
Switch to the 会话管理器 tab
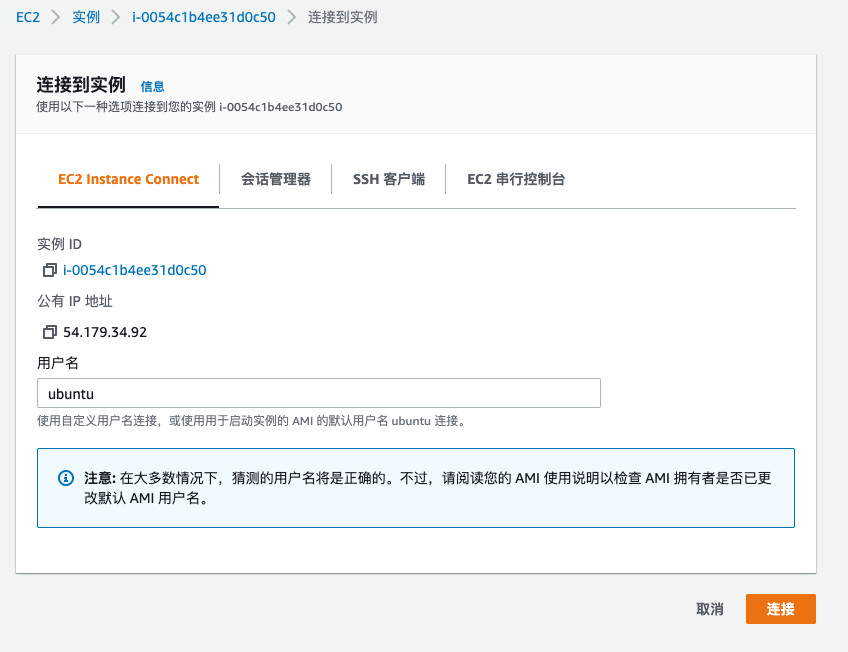pyautogui.click(x=276, y=179)
